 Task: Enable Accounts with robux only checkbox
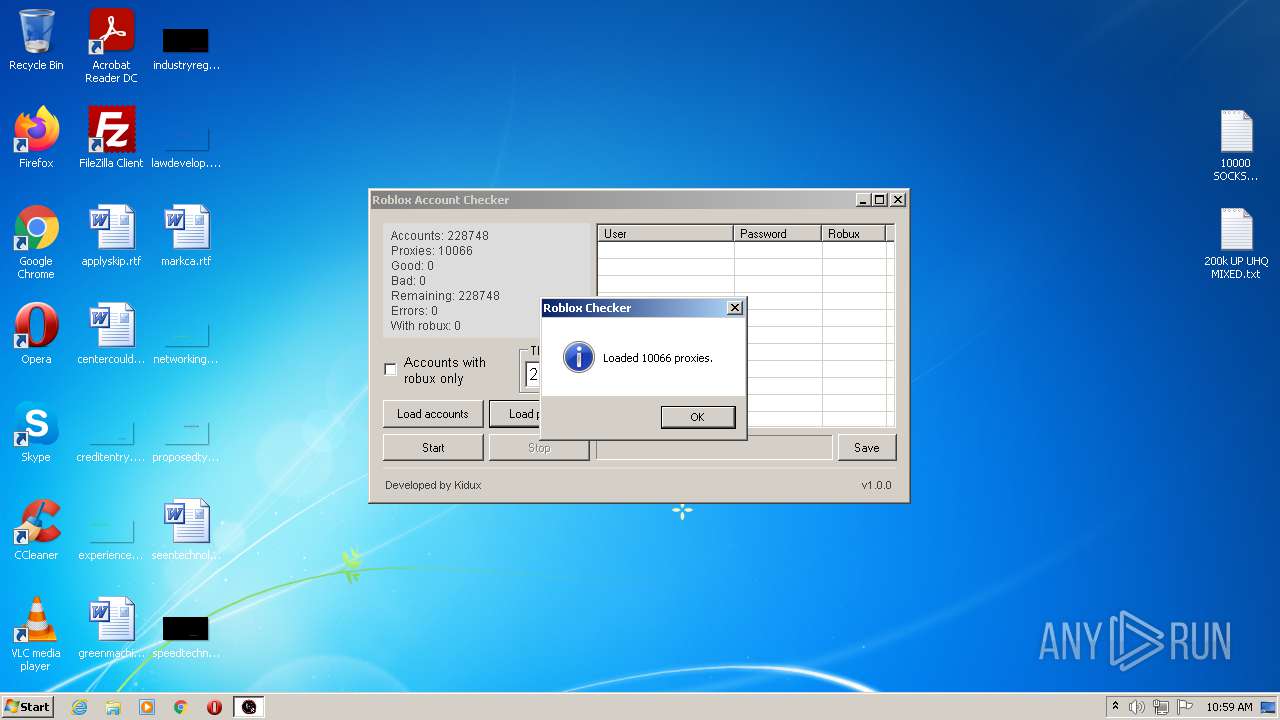(x=390, y=370)
